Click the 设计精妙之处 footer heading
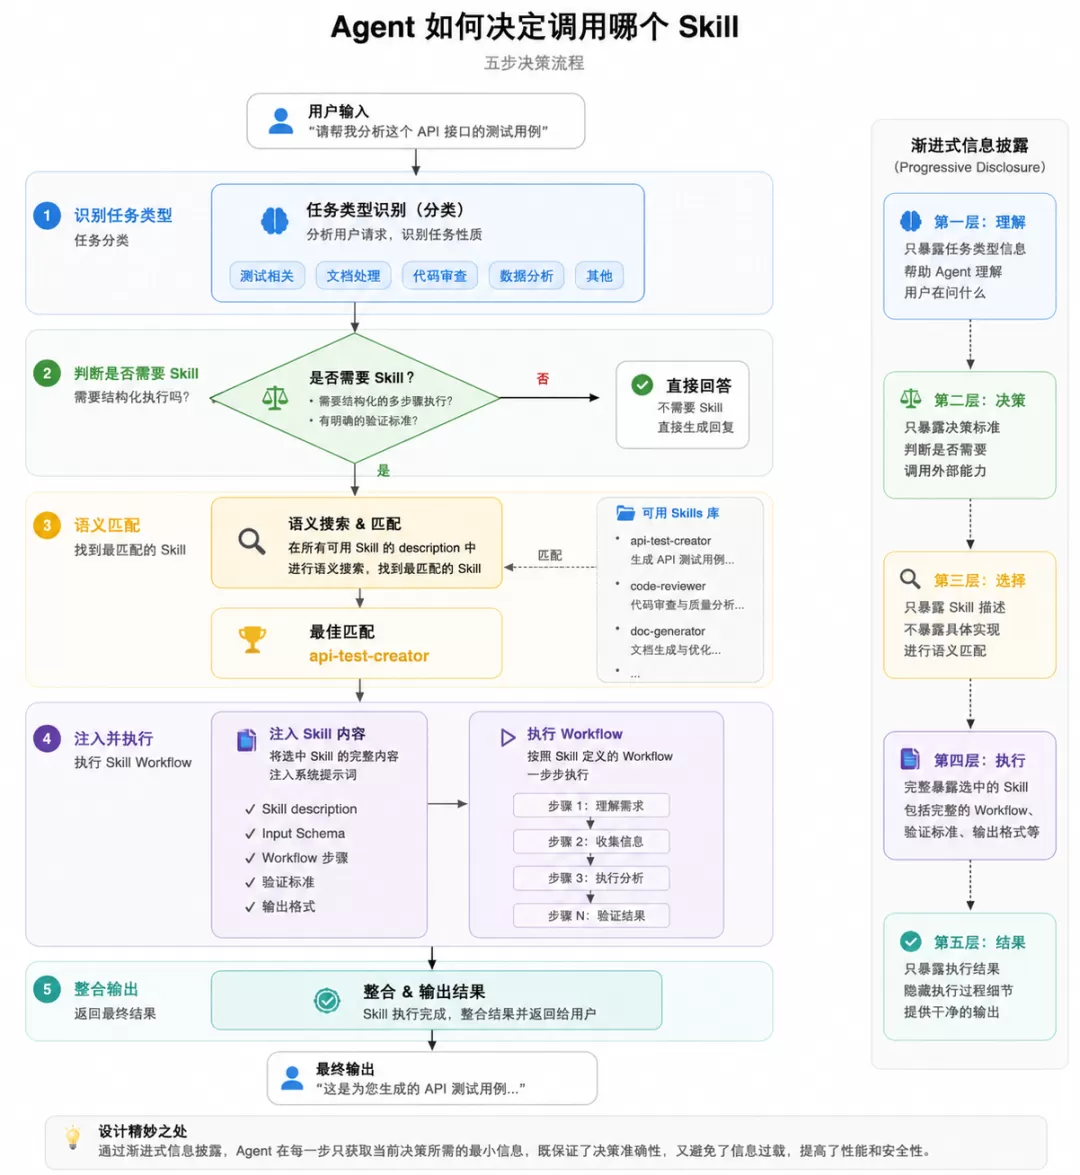Image resolution: width=1080 pixels, height=1175 pixels. (142, 1131)
